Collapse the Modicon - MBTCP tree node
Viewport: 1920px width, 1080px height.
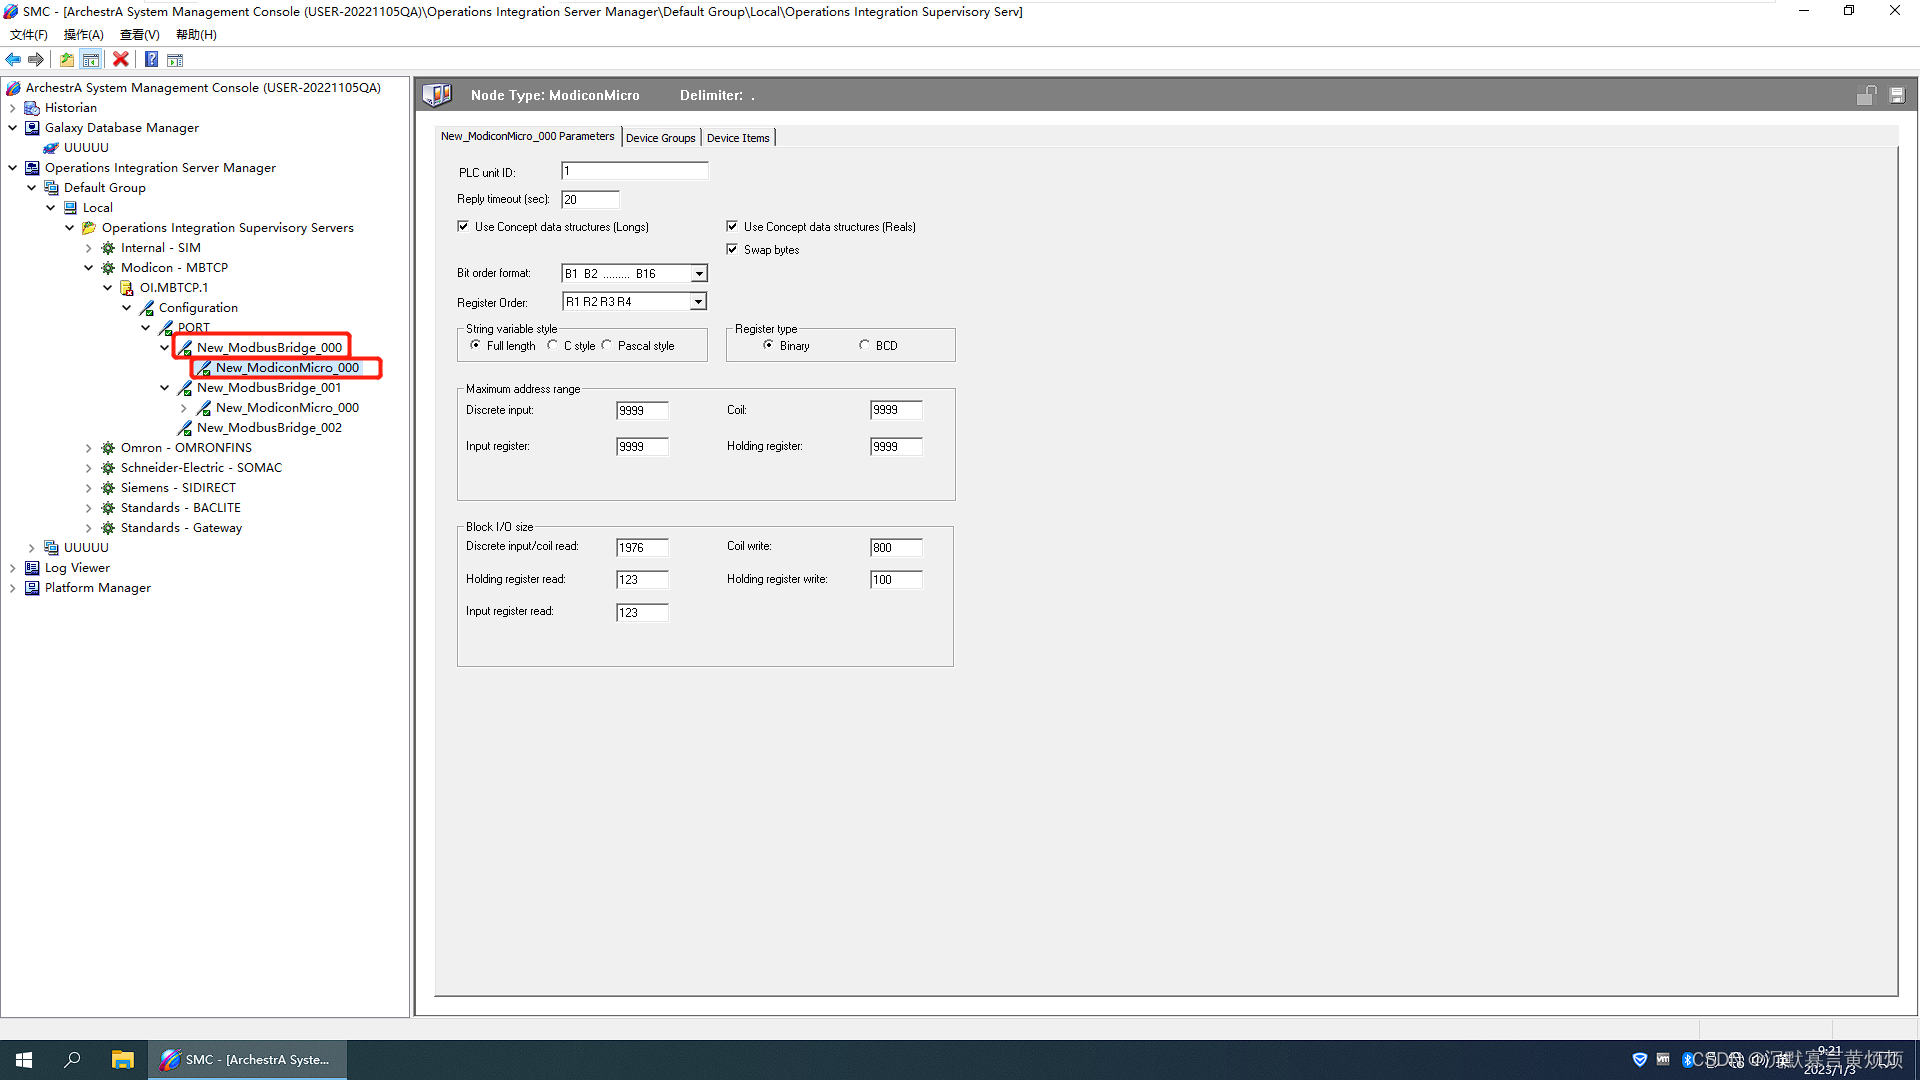[88, 267]
